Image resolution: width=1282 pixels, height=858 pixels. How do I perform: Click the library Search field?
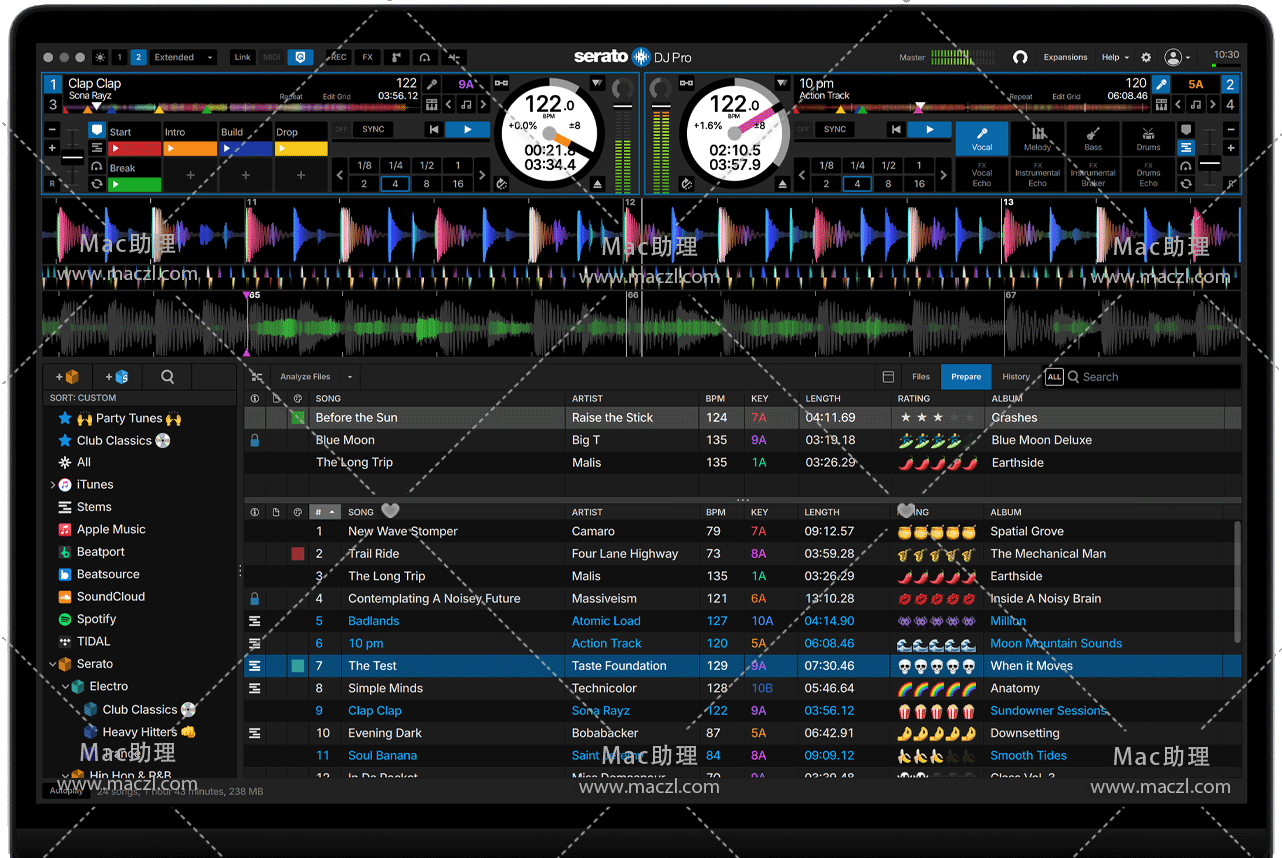1150,377
